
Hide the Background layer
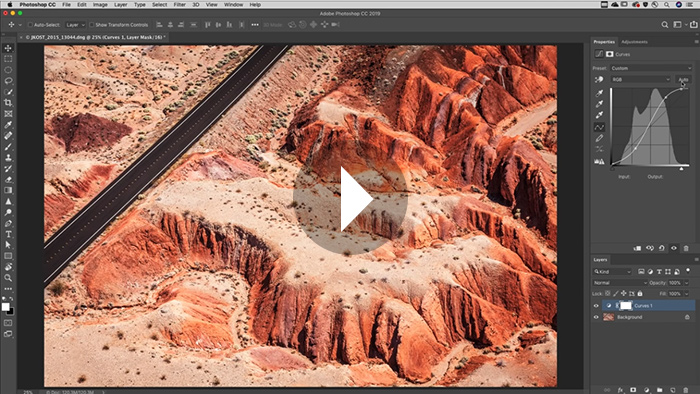[x=596, y=317]
